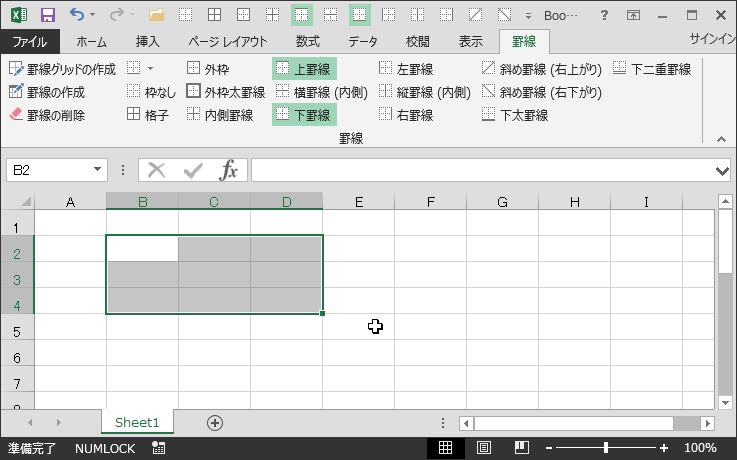Image resolution: width=737 pixels, height=460 pixels.
Task: Click 罫線グリッドの作成 button
Action: click(x=62, y=69)
